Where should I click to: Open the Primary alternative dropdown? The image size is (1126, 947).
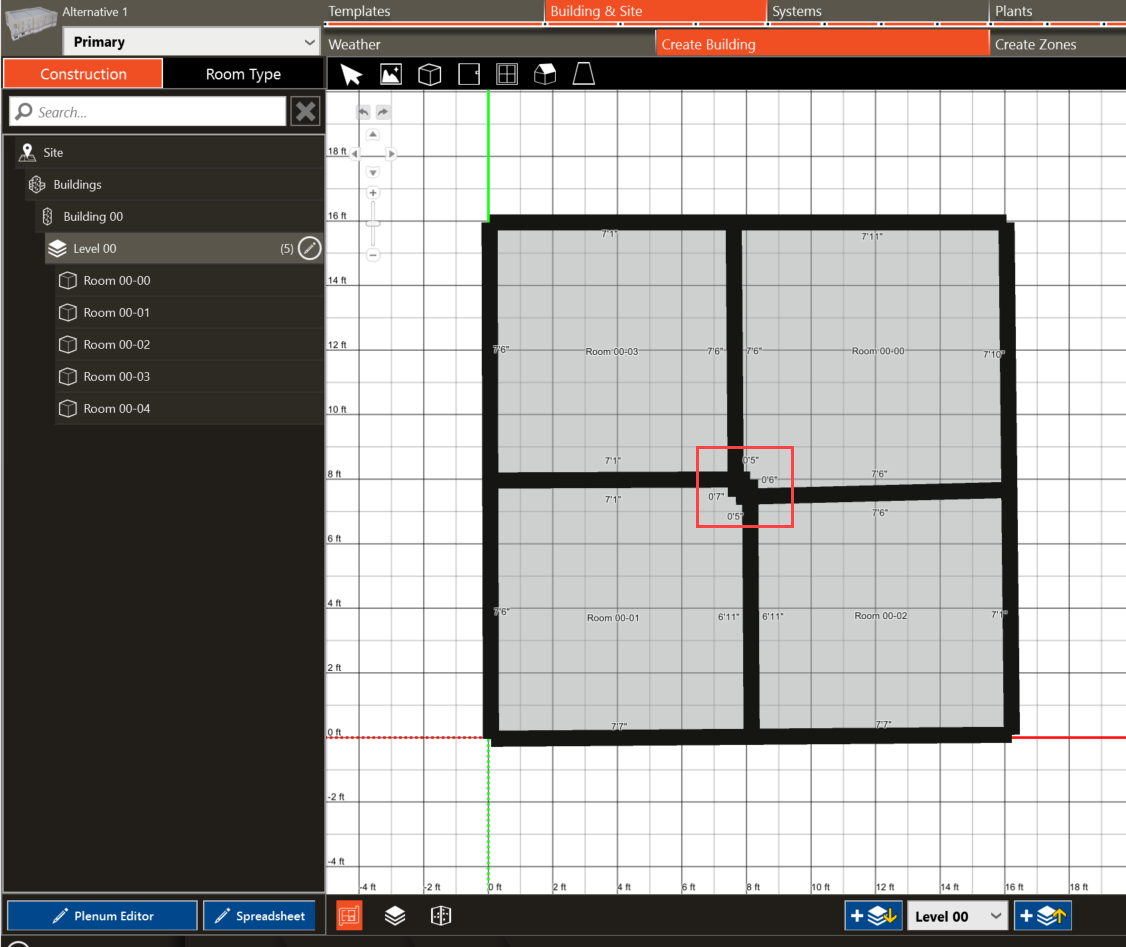[191, 42]
